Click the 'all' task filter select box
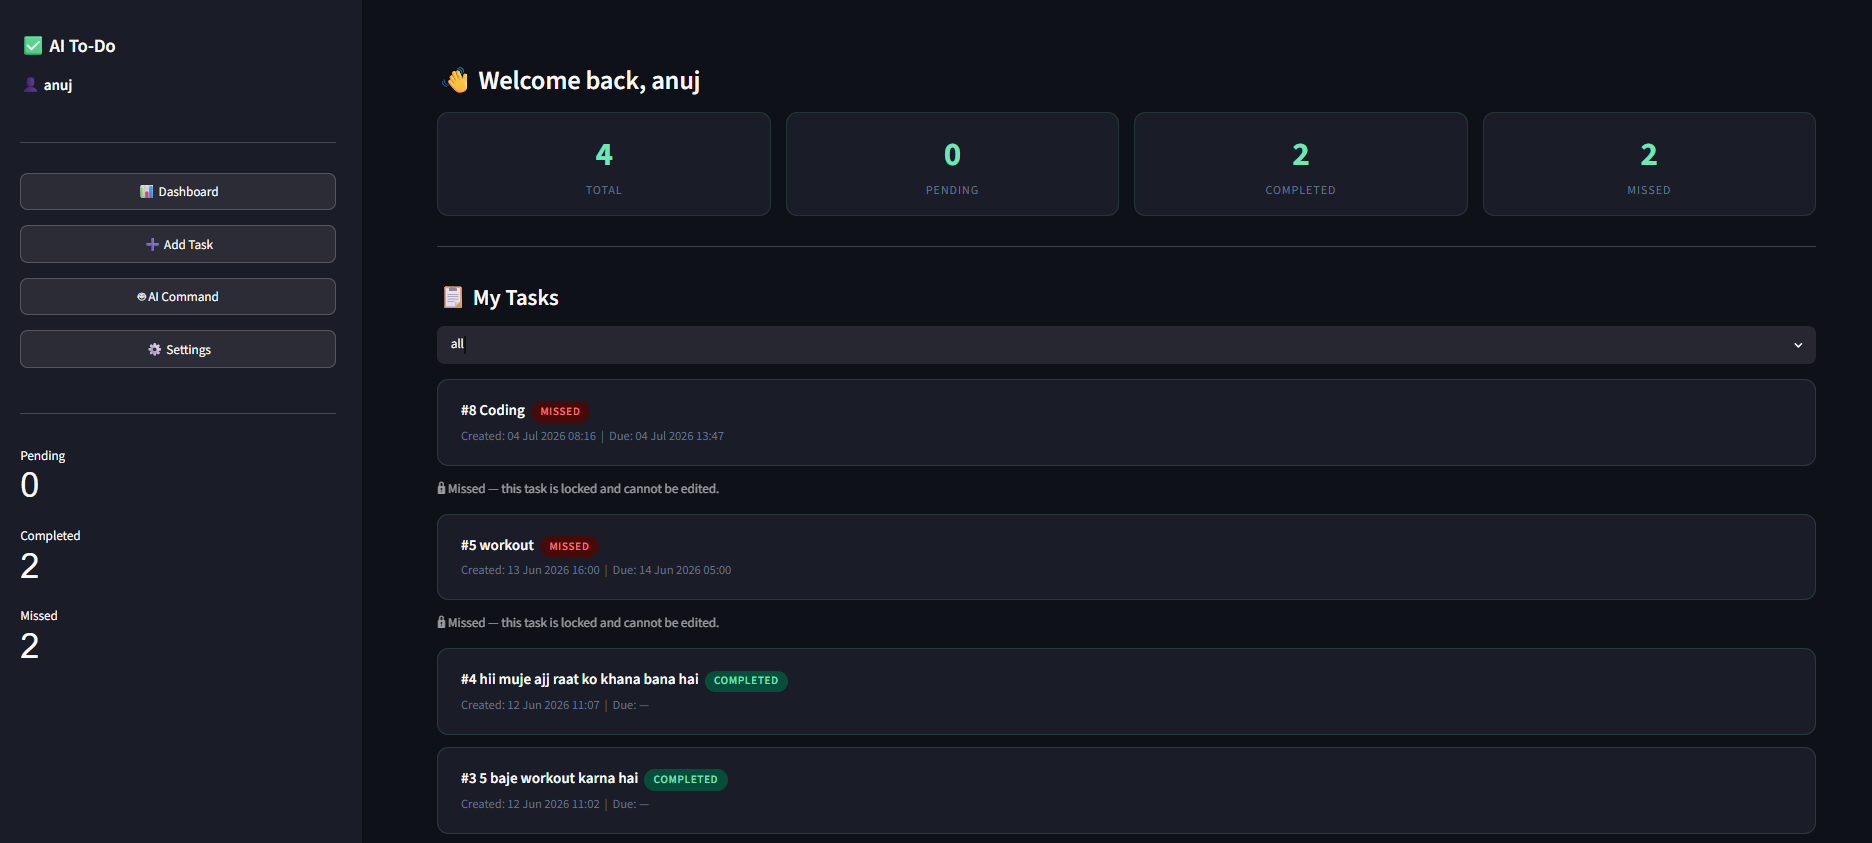 pos(1126,345)
